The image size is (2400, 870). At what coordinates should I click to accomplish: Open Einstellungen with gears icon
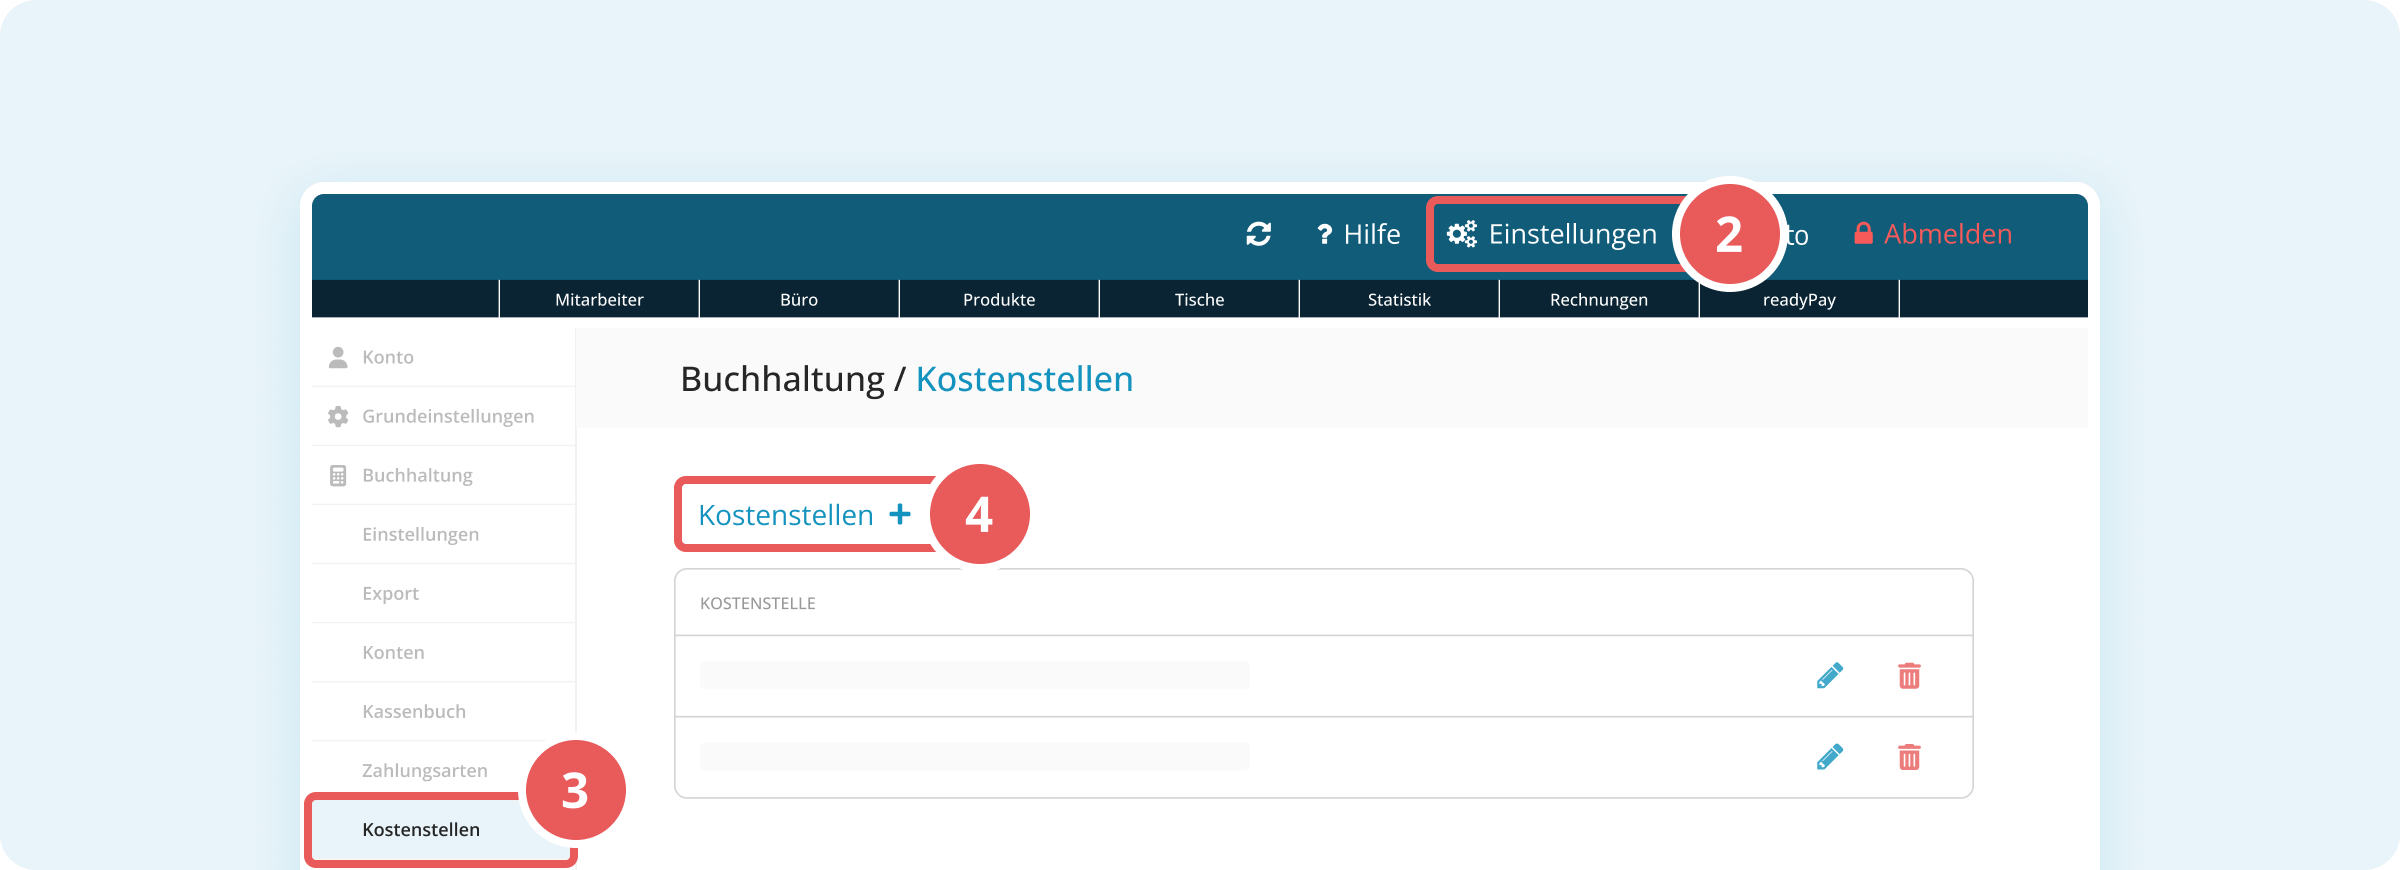click(1553, 234)
